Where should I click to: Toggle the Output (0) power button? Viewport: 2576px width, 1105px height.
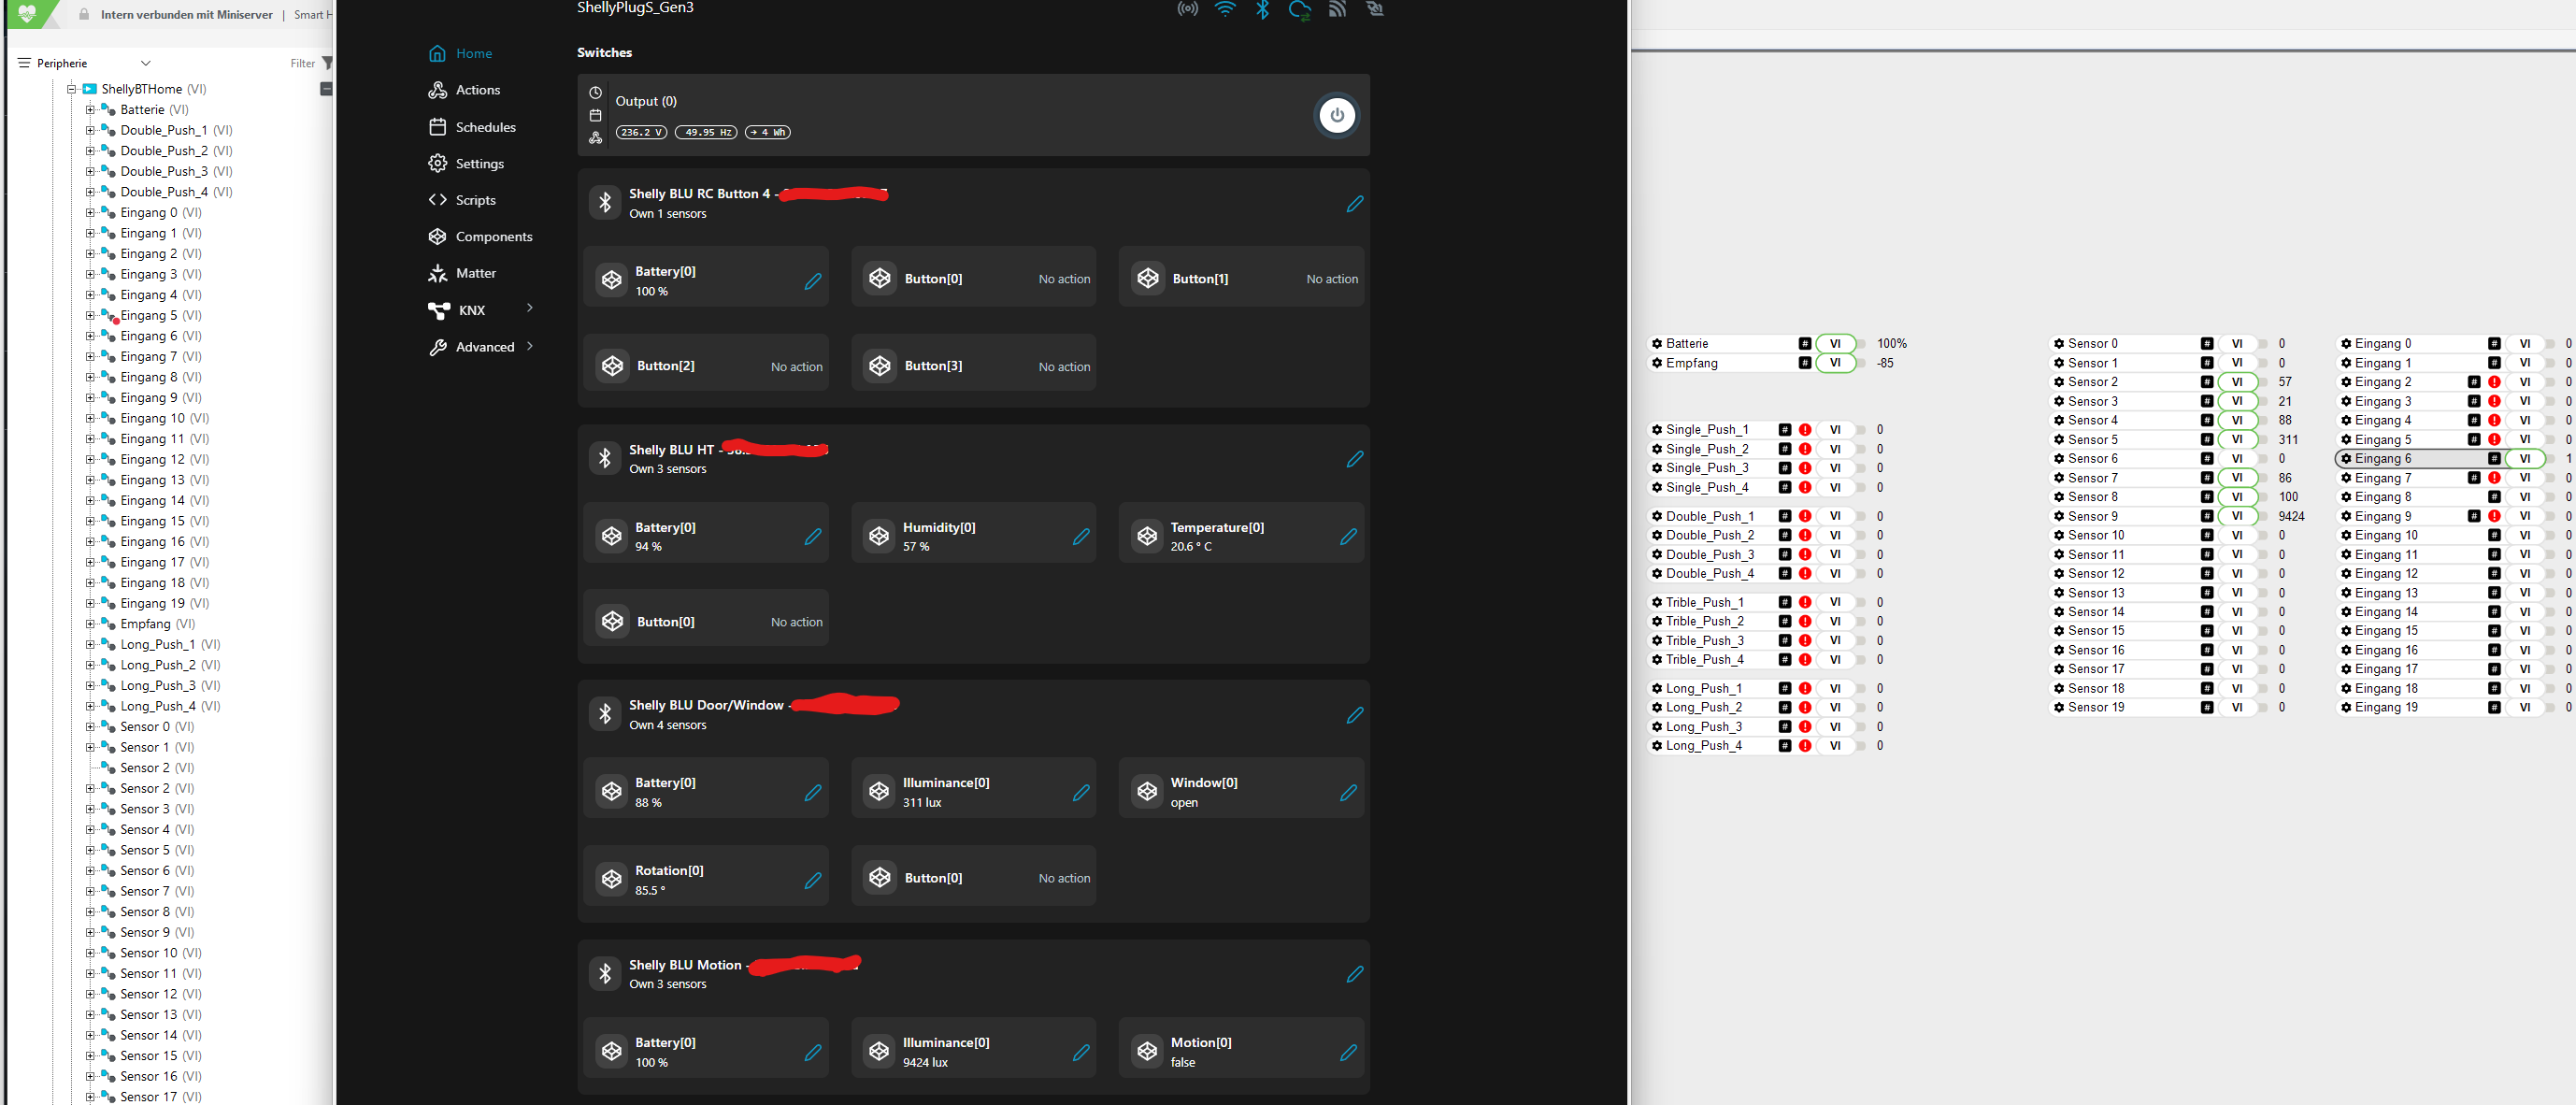point(1336,115)
